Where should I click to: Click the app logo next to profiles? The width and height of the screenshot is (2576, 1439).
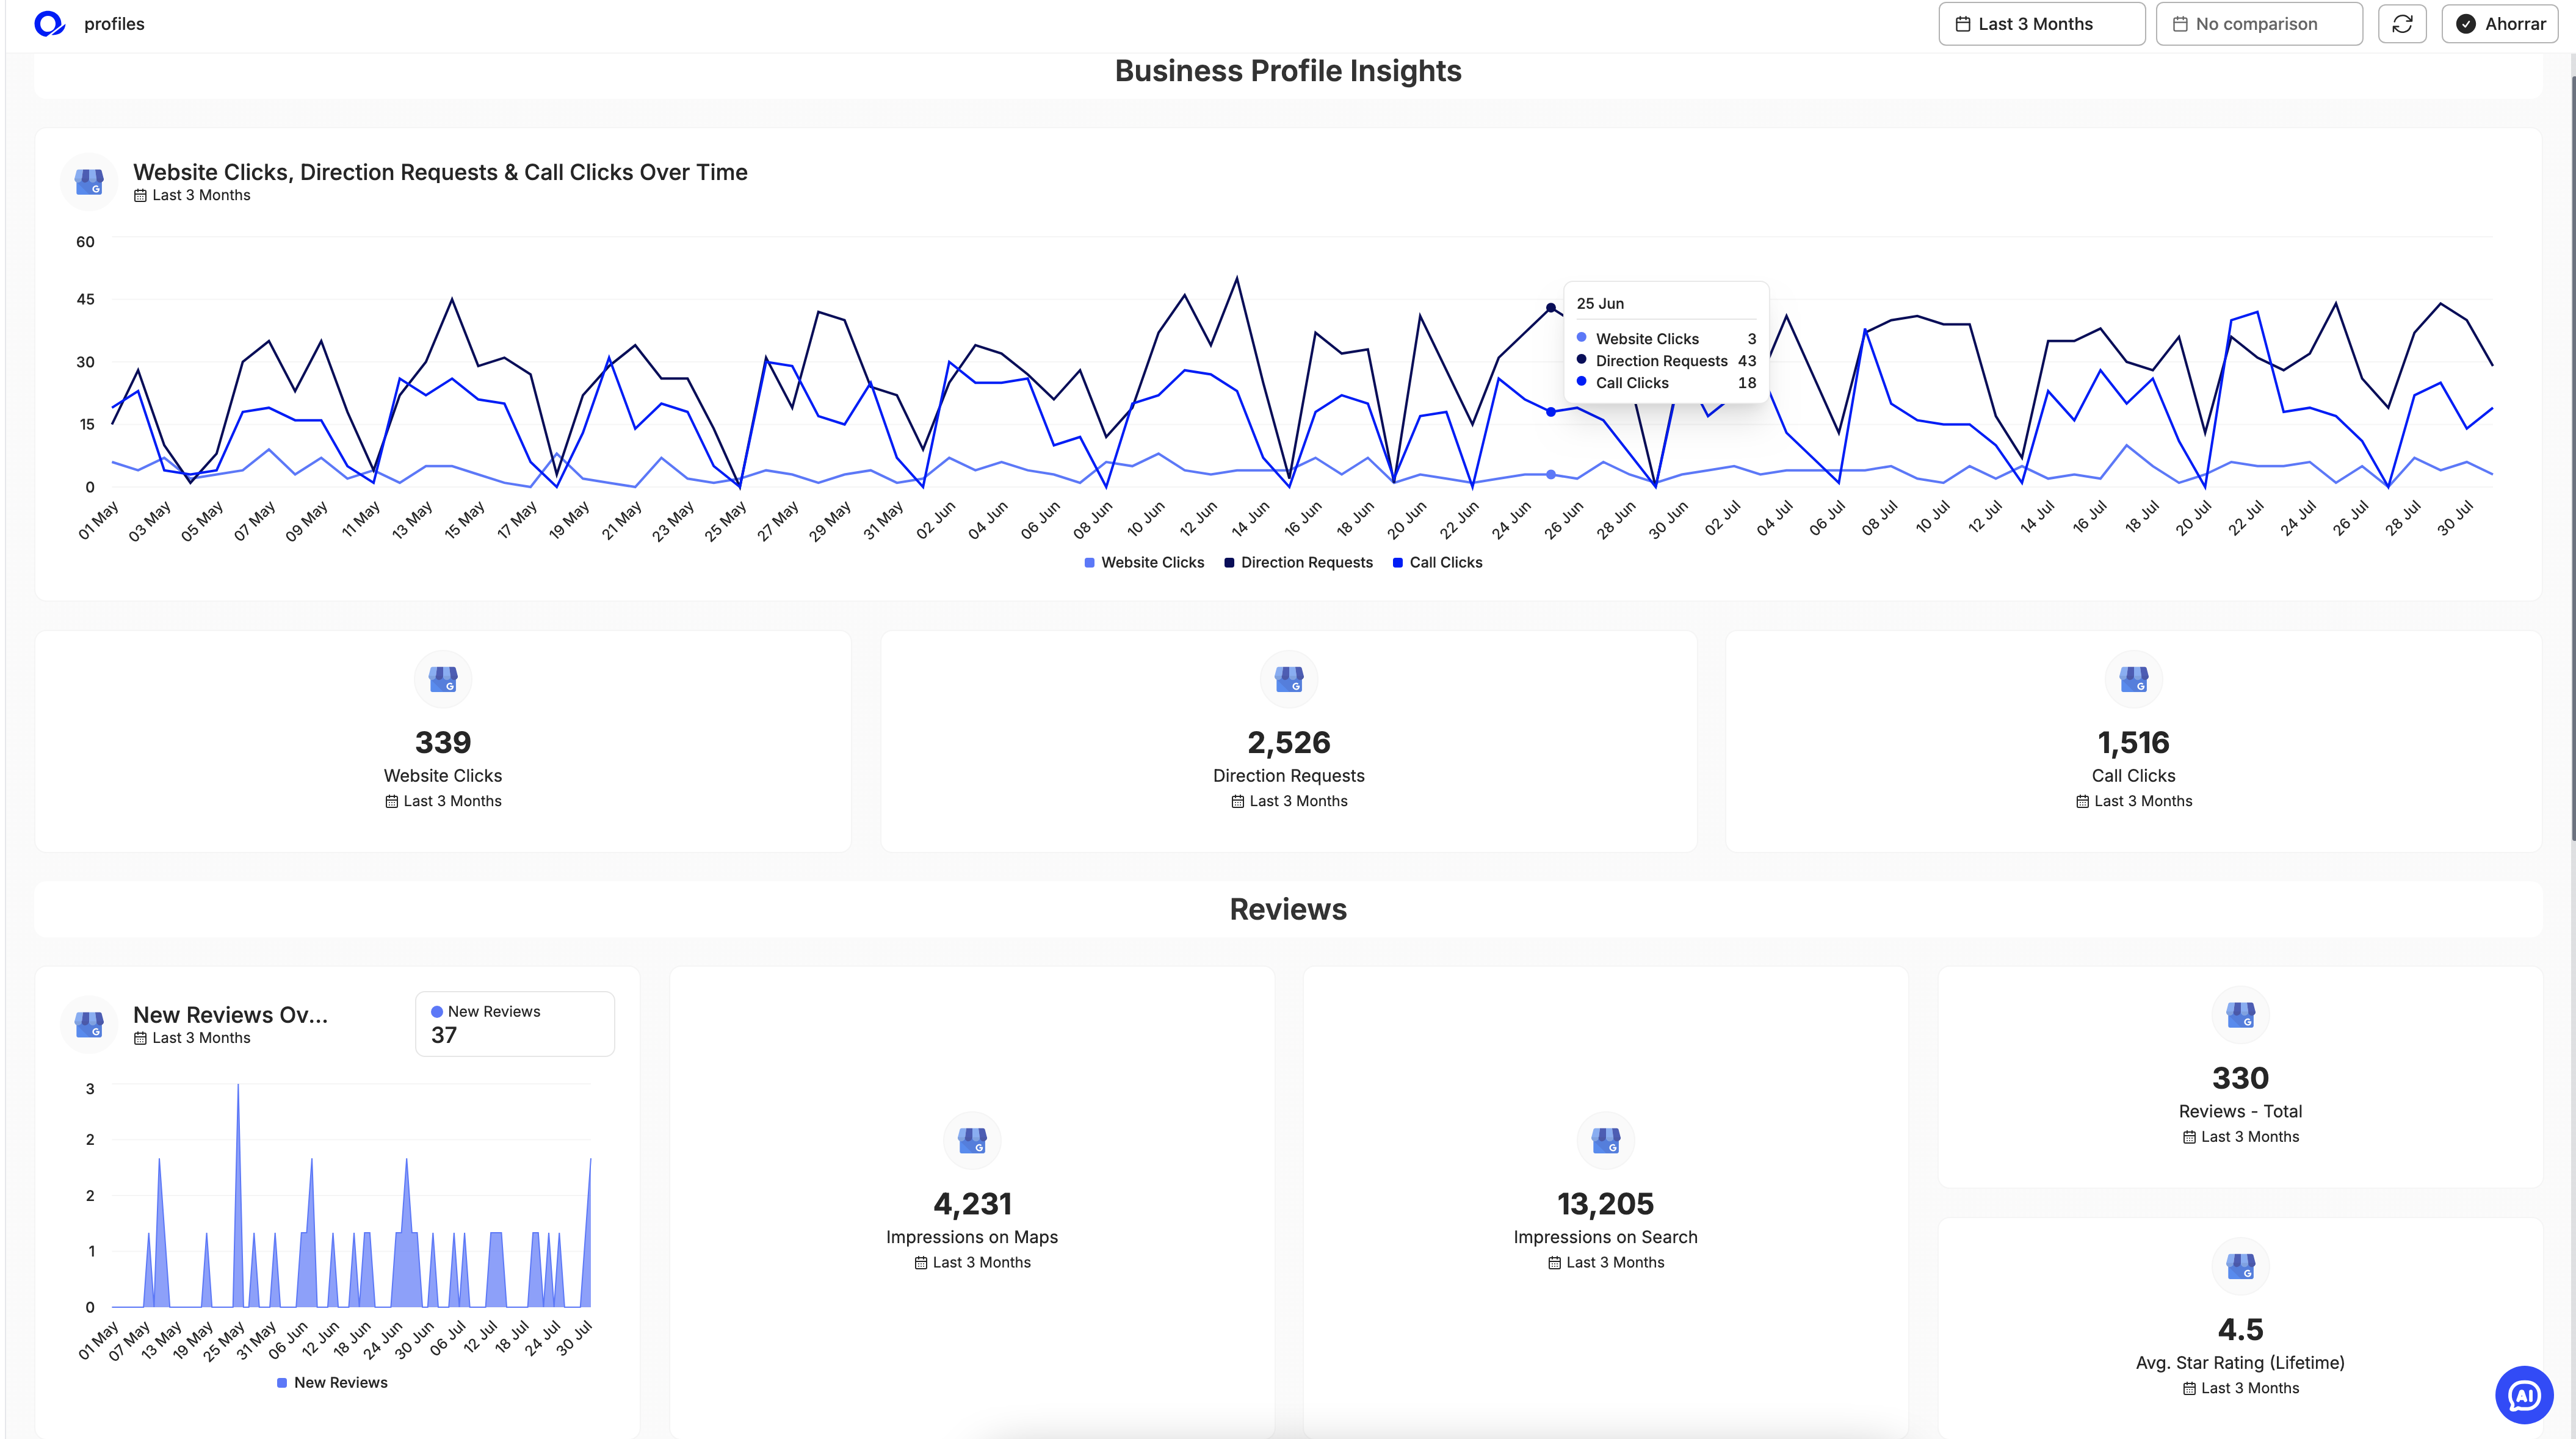pos(49,24)
